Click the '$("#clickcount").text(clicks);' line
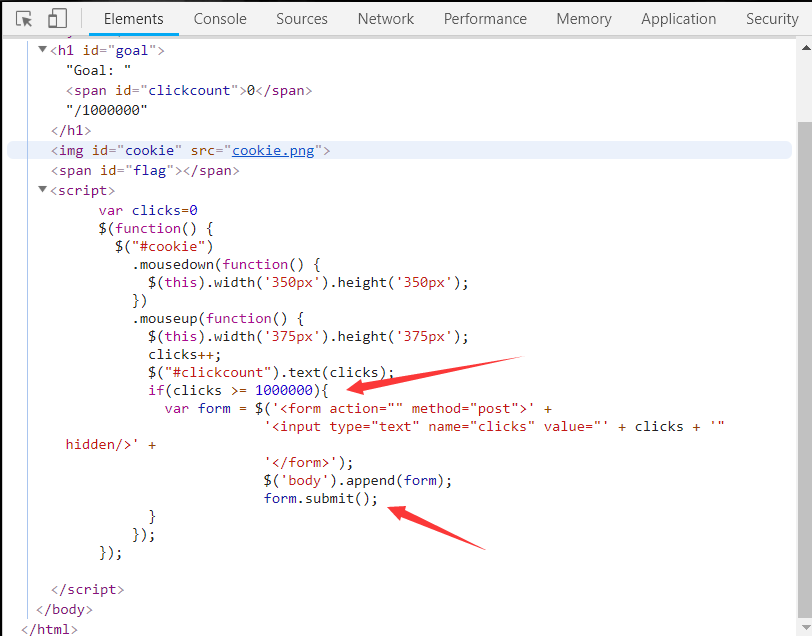812x636 pixels. [x=271, y=372]
